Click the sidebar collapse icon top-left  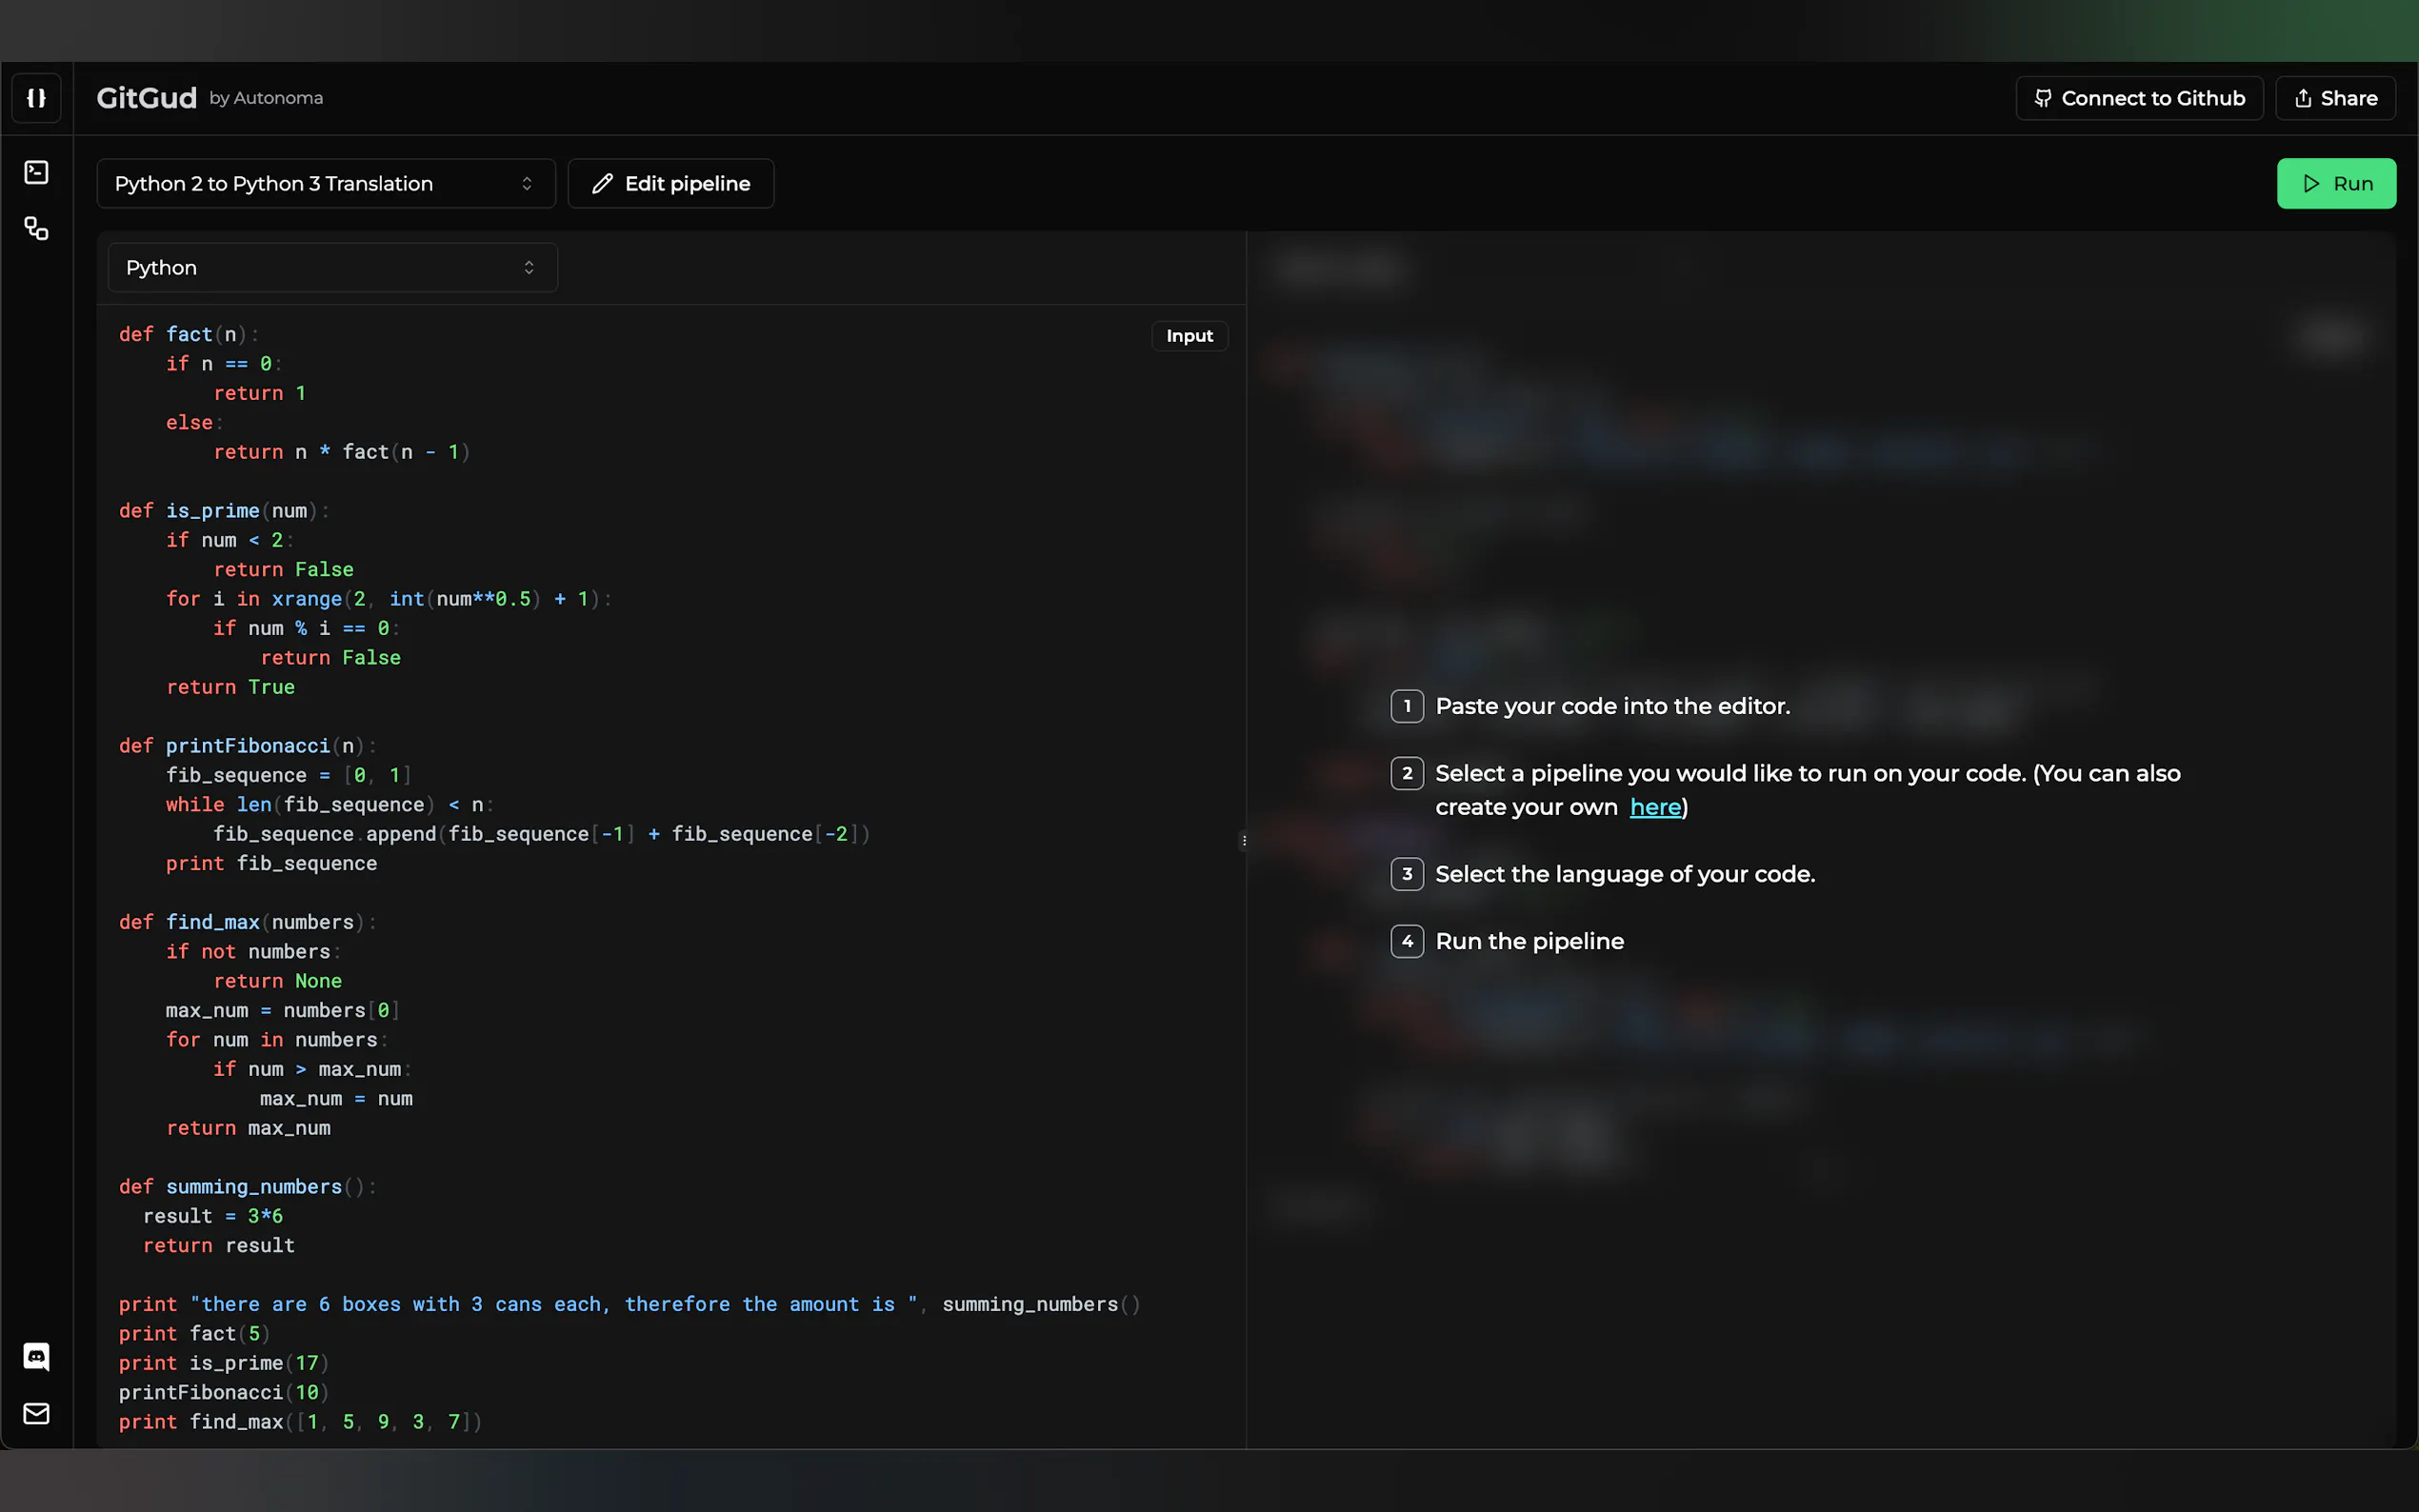coord(36,98)
